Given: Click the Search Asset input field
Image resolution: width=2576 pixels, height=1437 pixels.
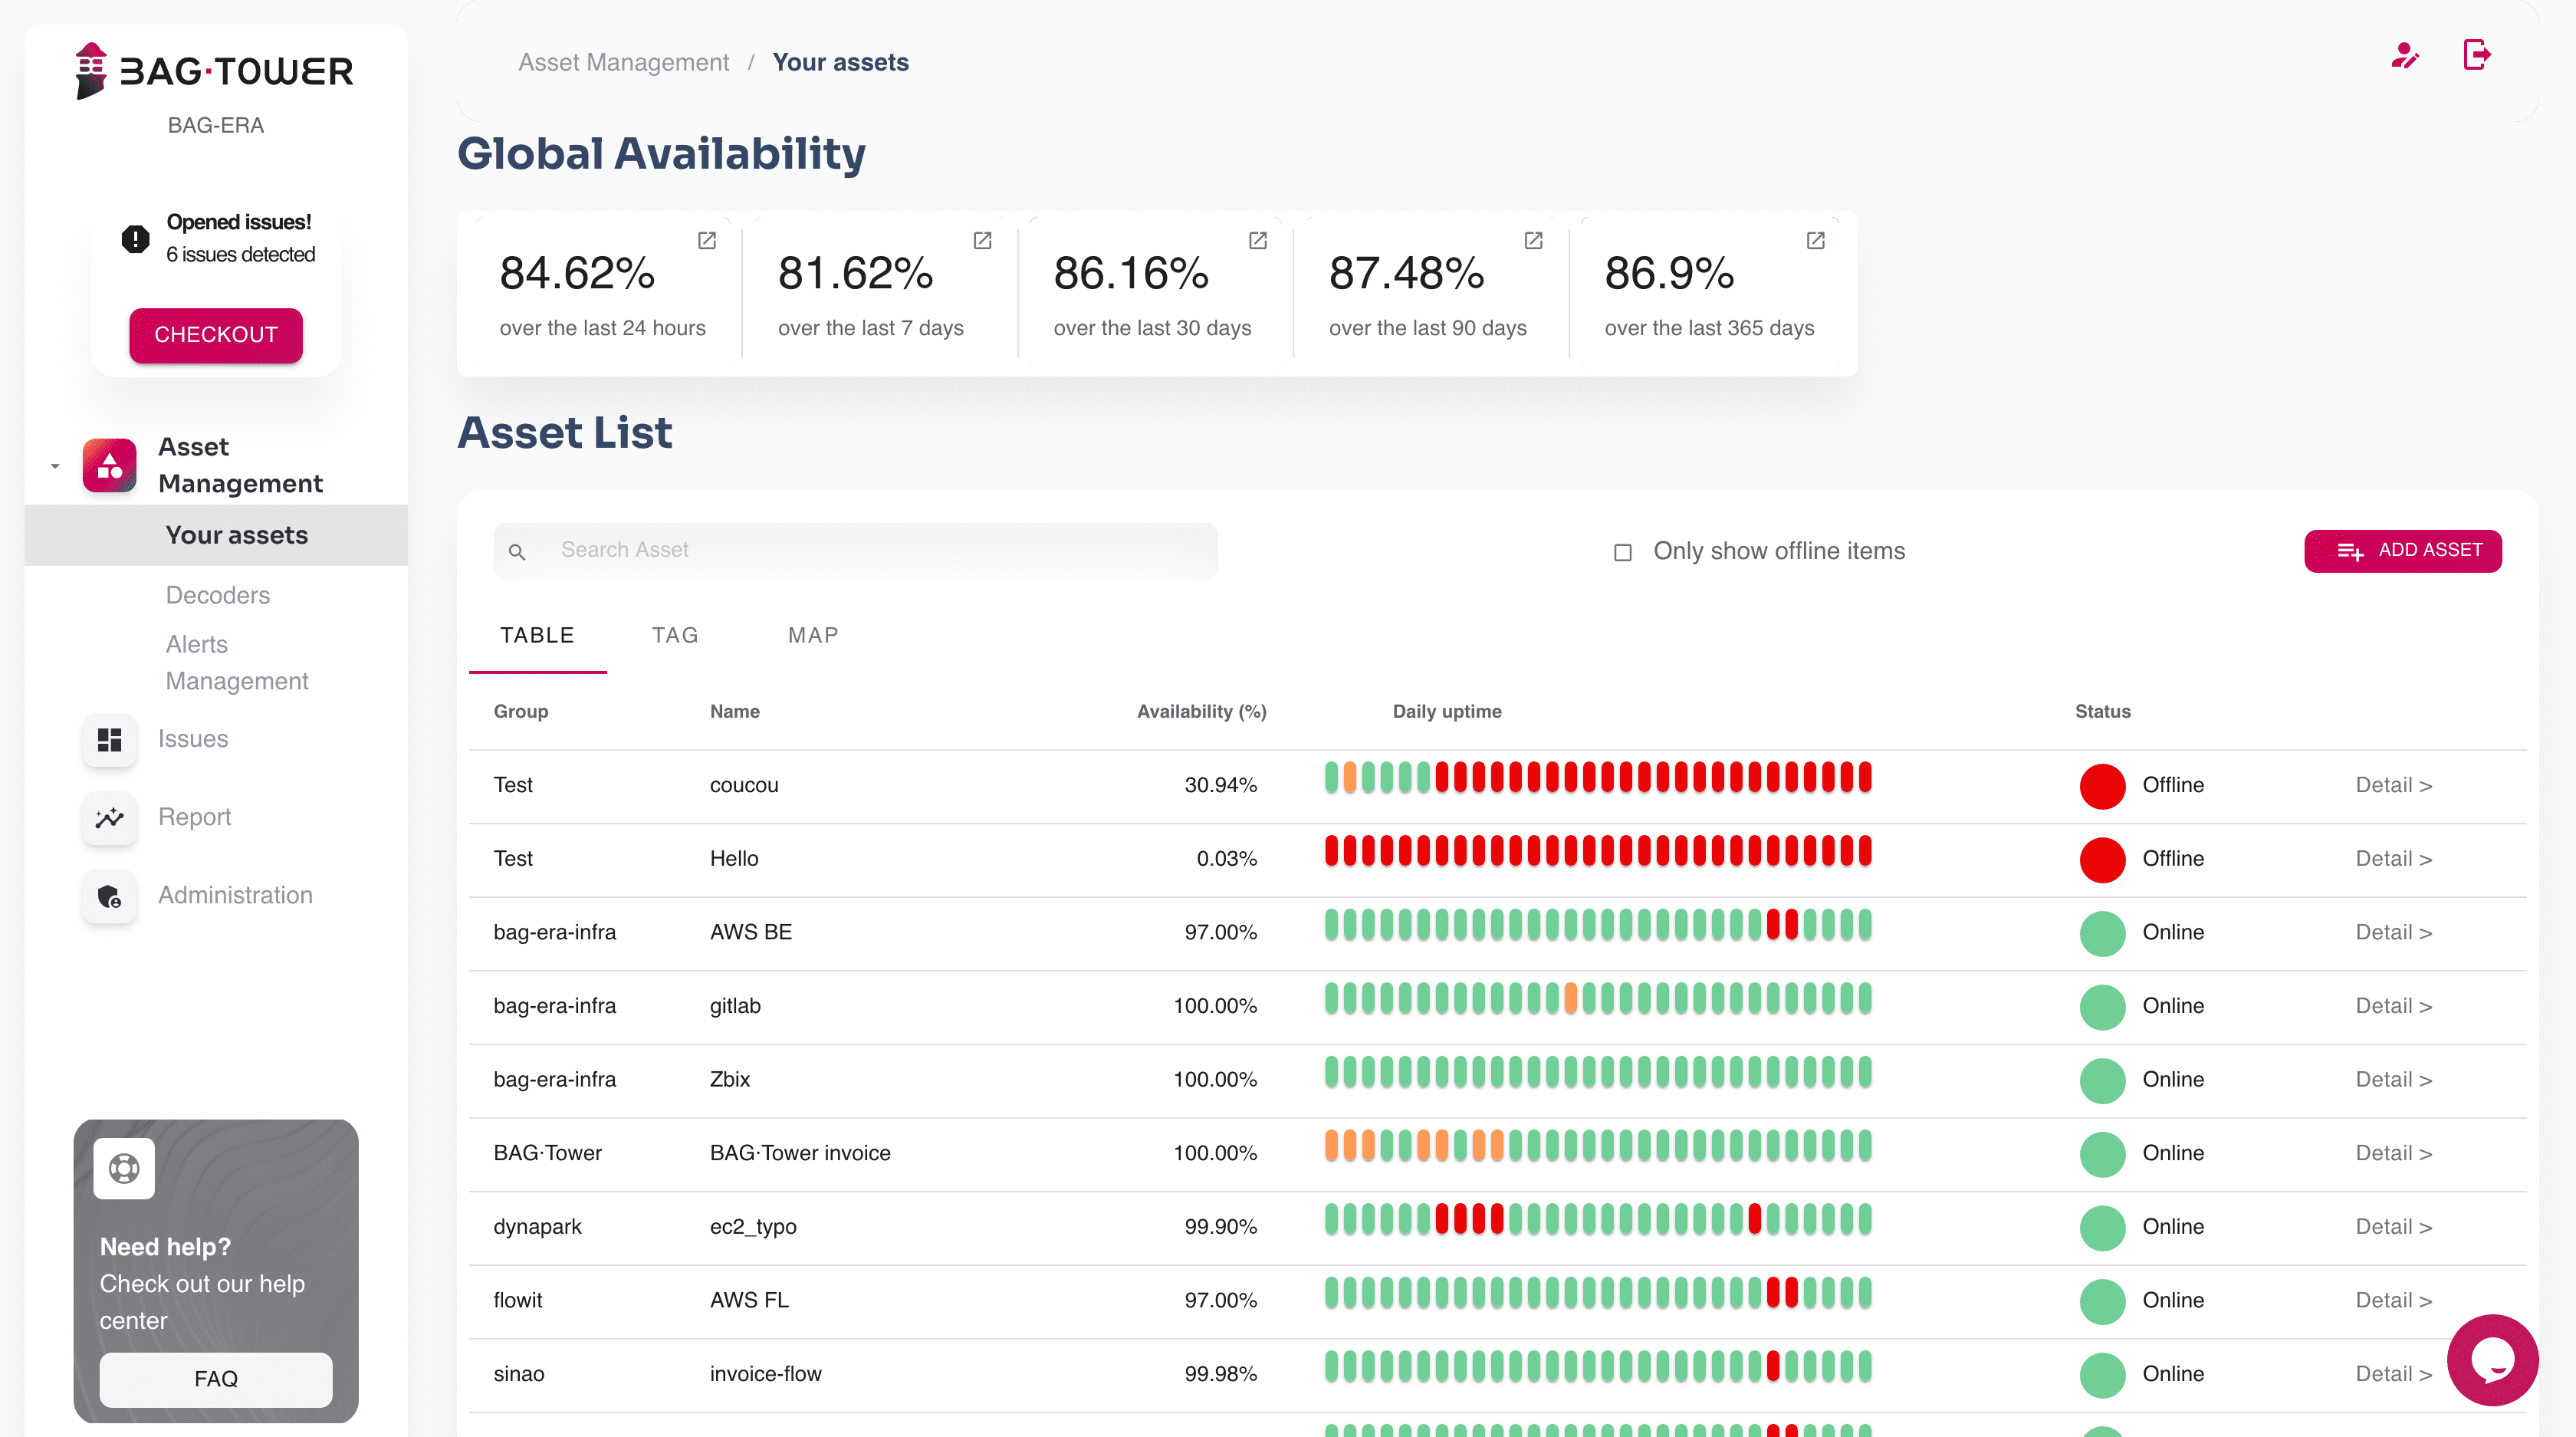Looking at the screenshot, I should click(870, 550).
